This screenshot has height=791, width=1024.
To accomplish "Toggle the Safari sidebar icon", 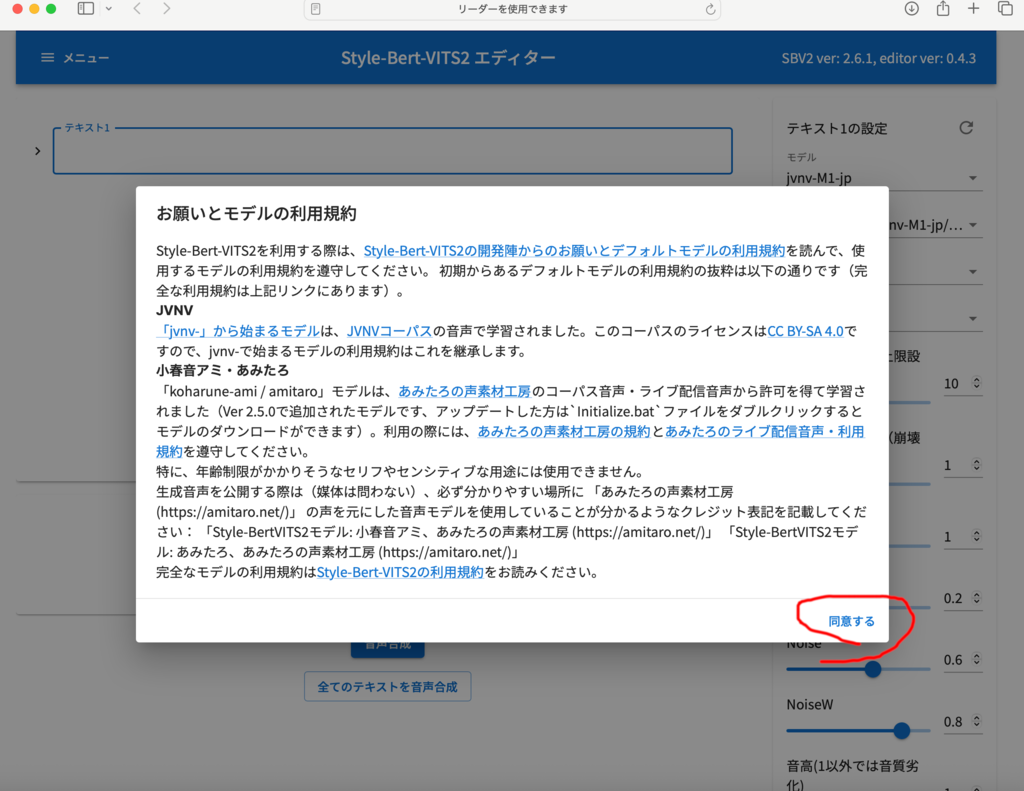I will 86,8.
